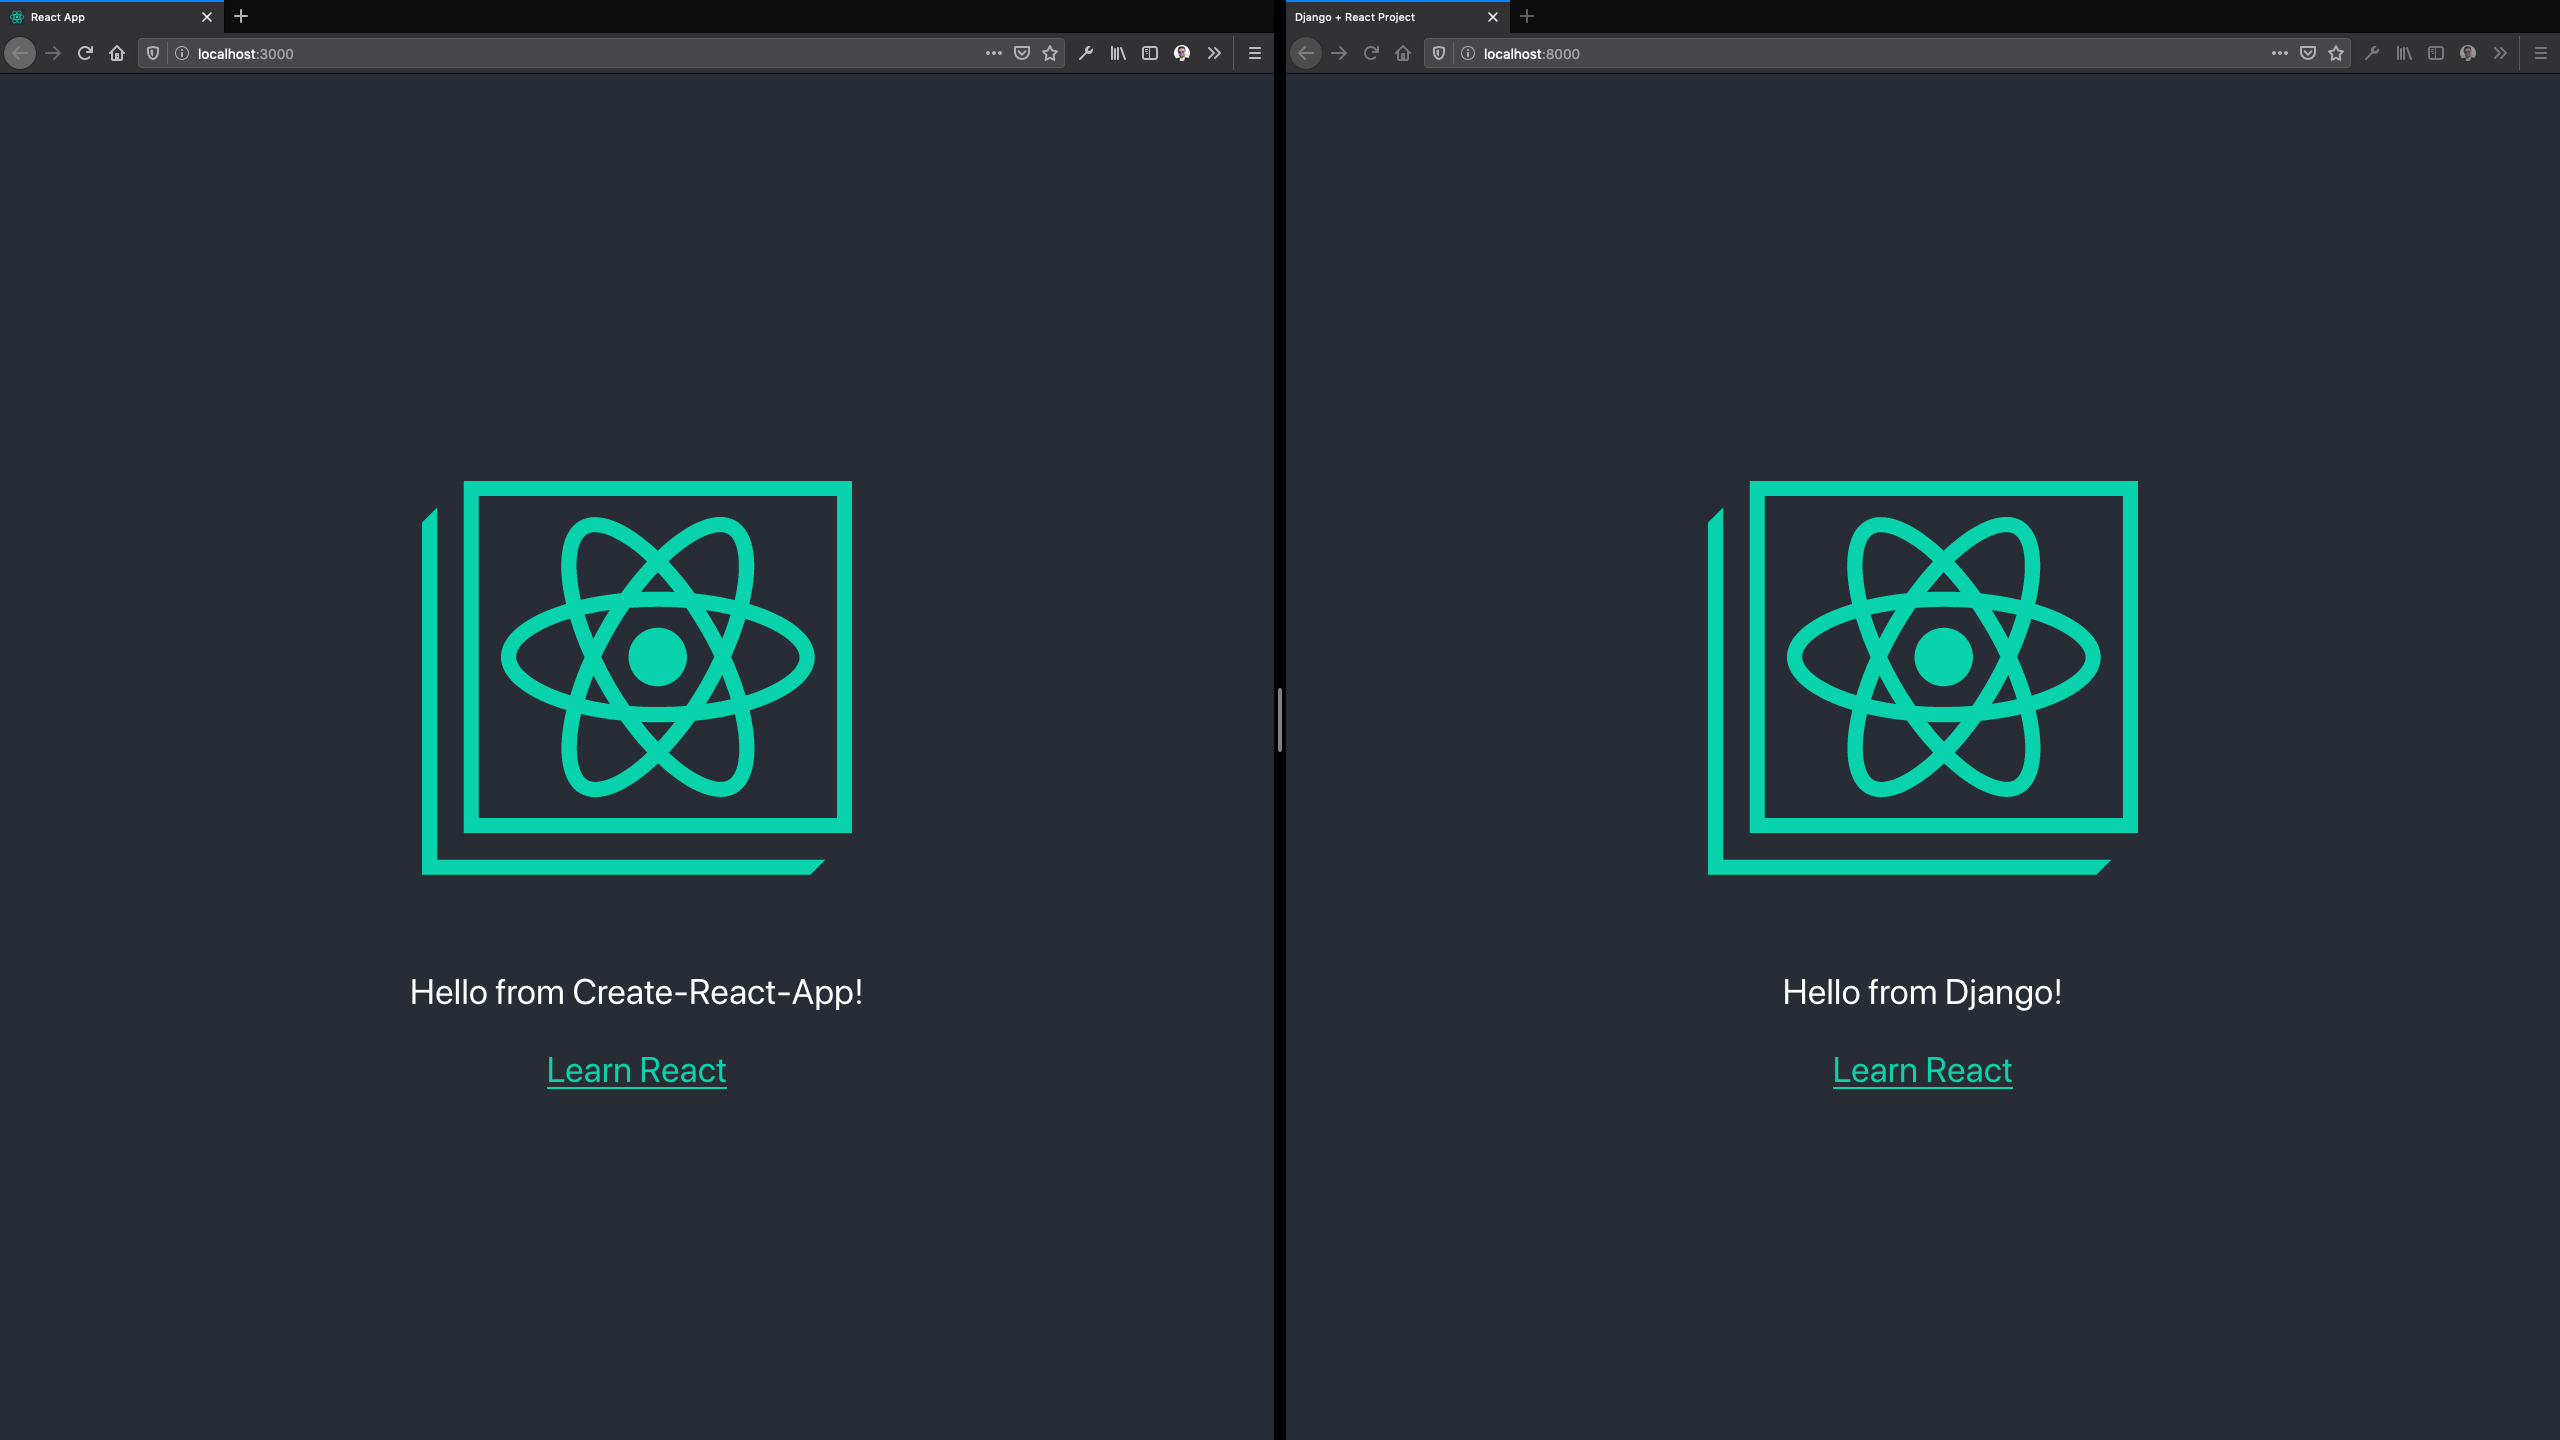
Task: Toggle the bookmark star on right browser
Action: coord(2335,53)
